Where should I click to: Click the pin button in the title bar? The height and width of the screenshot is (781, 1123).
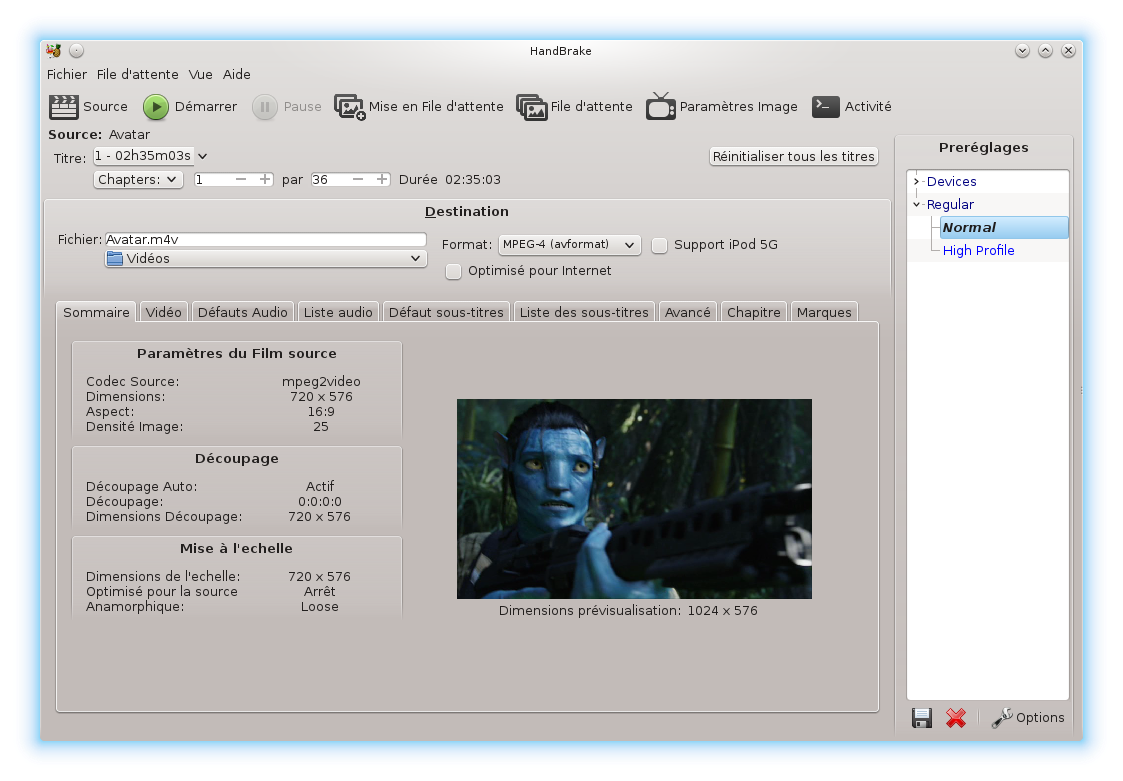tap(77, 50)
